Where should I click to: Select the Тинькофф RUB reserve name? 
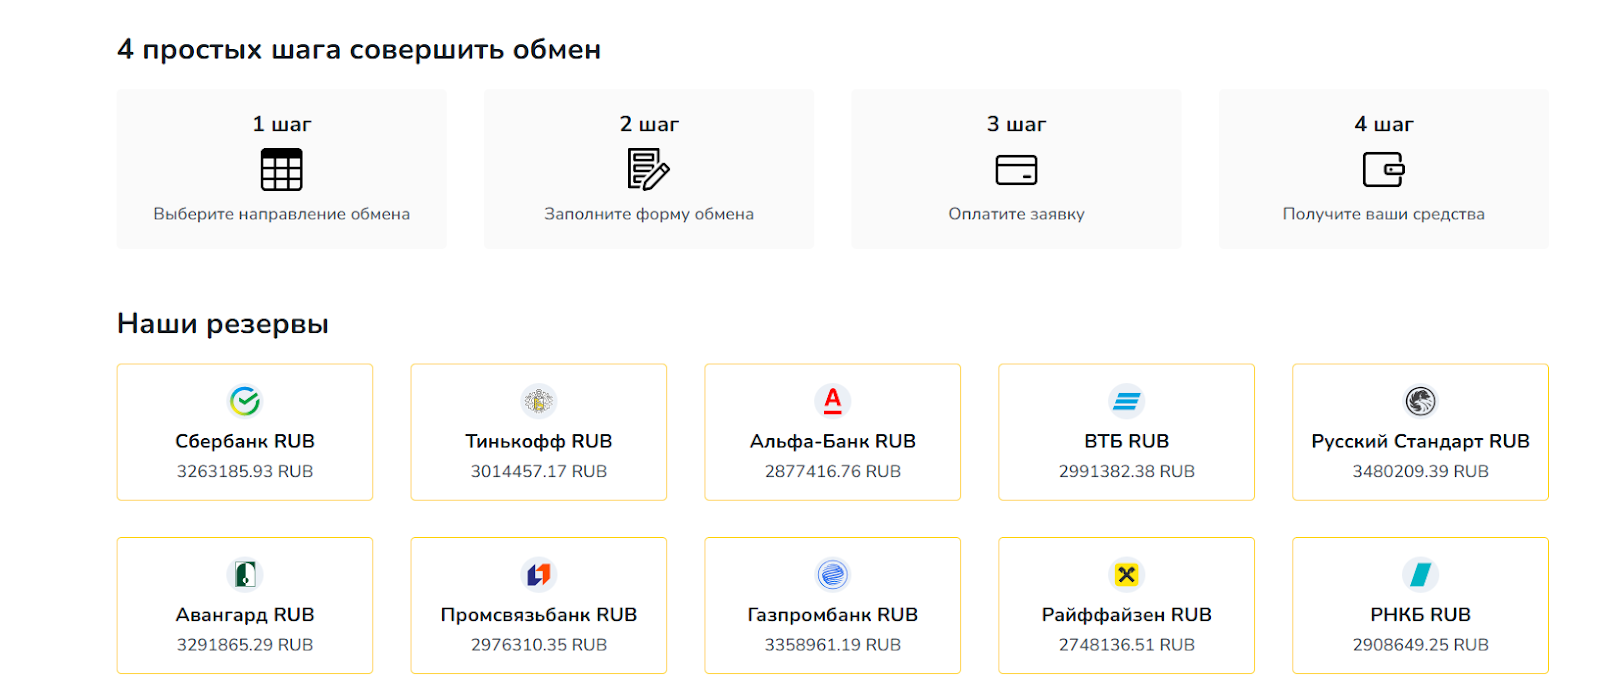click(x=539, y=441)
